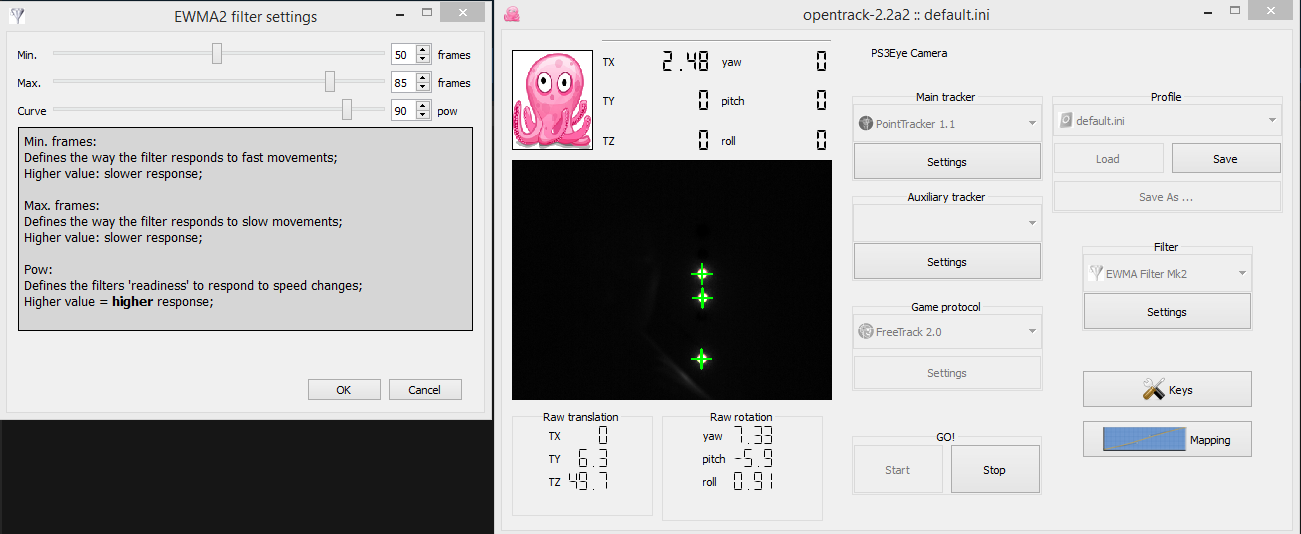
Task: Click the curve graph icon on Mapping button
Action: (x=1144, y=439)
